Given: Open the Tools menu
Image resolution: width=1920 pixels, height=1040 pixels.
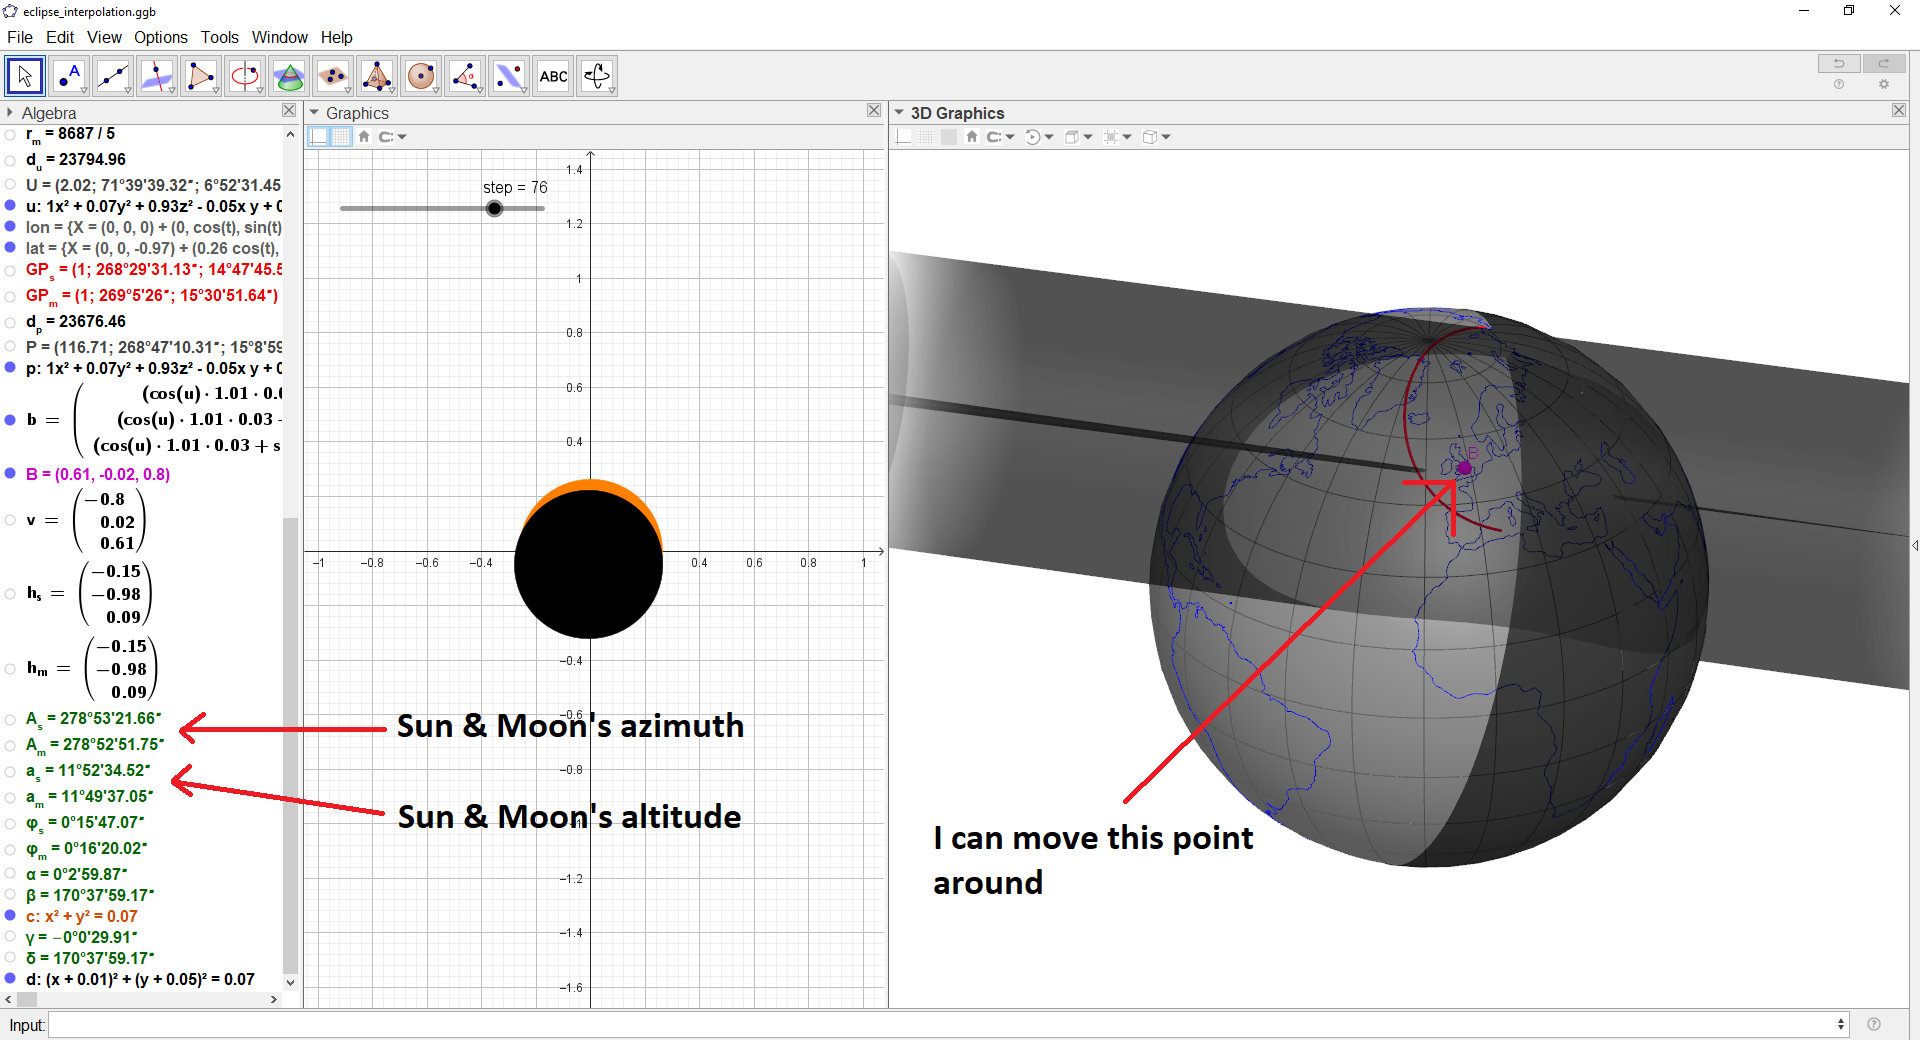Looking at the screenshot, I should (220, 37).
